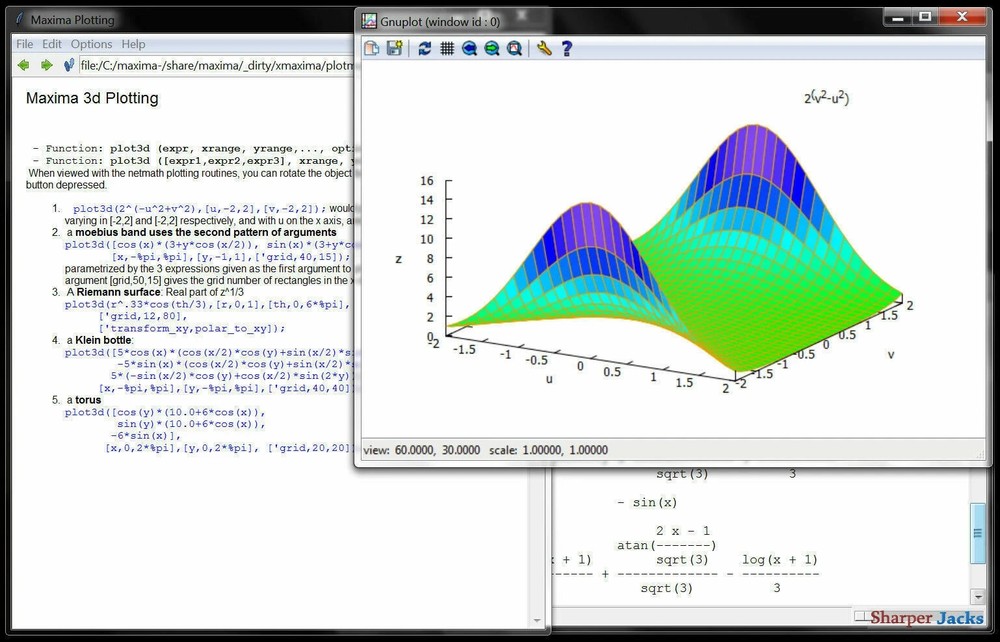Screen dimensions: 1000x642
Task: Click the autoscale magnifier icon in Gnuplot
Action: pos(514,48)
